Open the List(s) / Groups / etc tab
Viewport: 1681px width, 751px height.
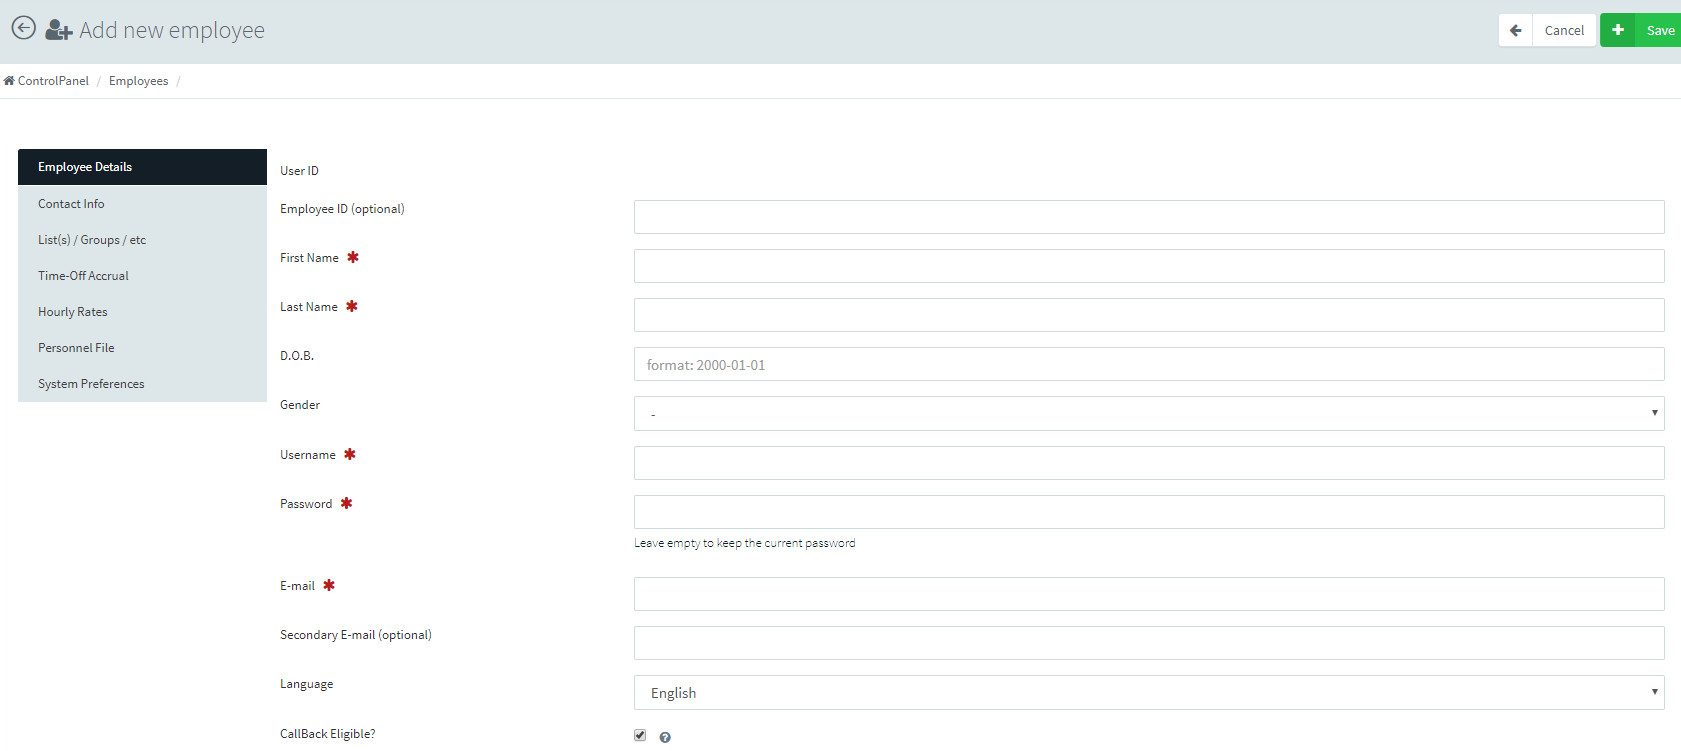[142, 239]
